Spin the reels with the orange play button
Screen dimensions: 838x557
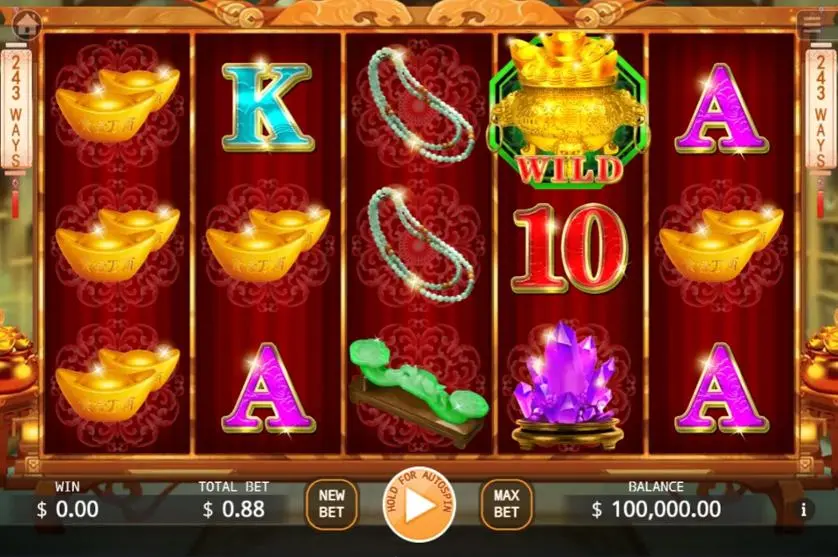click(420, 504)
